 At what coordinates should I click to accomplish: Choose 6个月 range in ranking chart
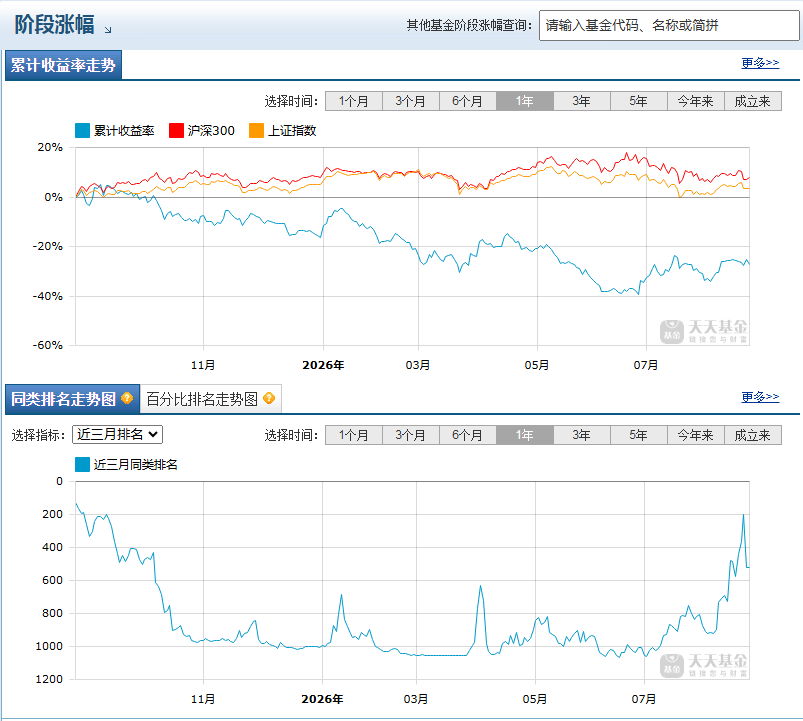(x=468, y=435)
